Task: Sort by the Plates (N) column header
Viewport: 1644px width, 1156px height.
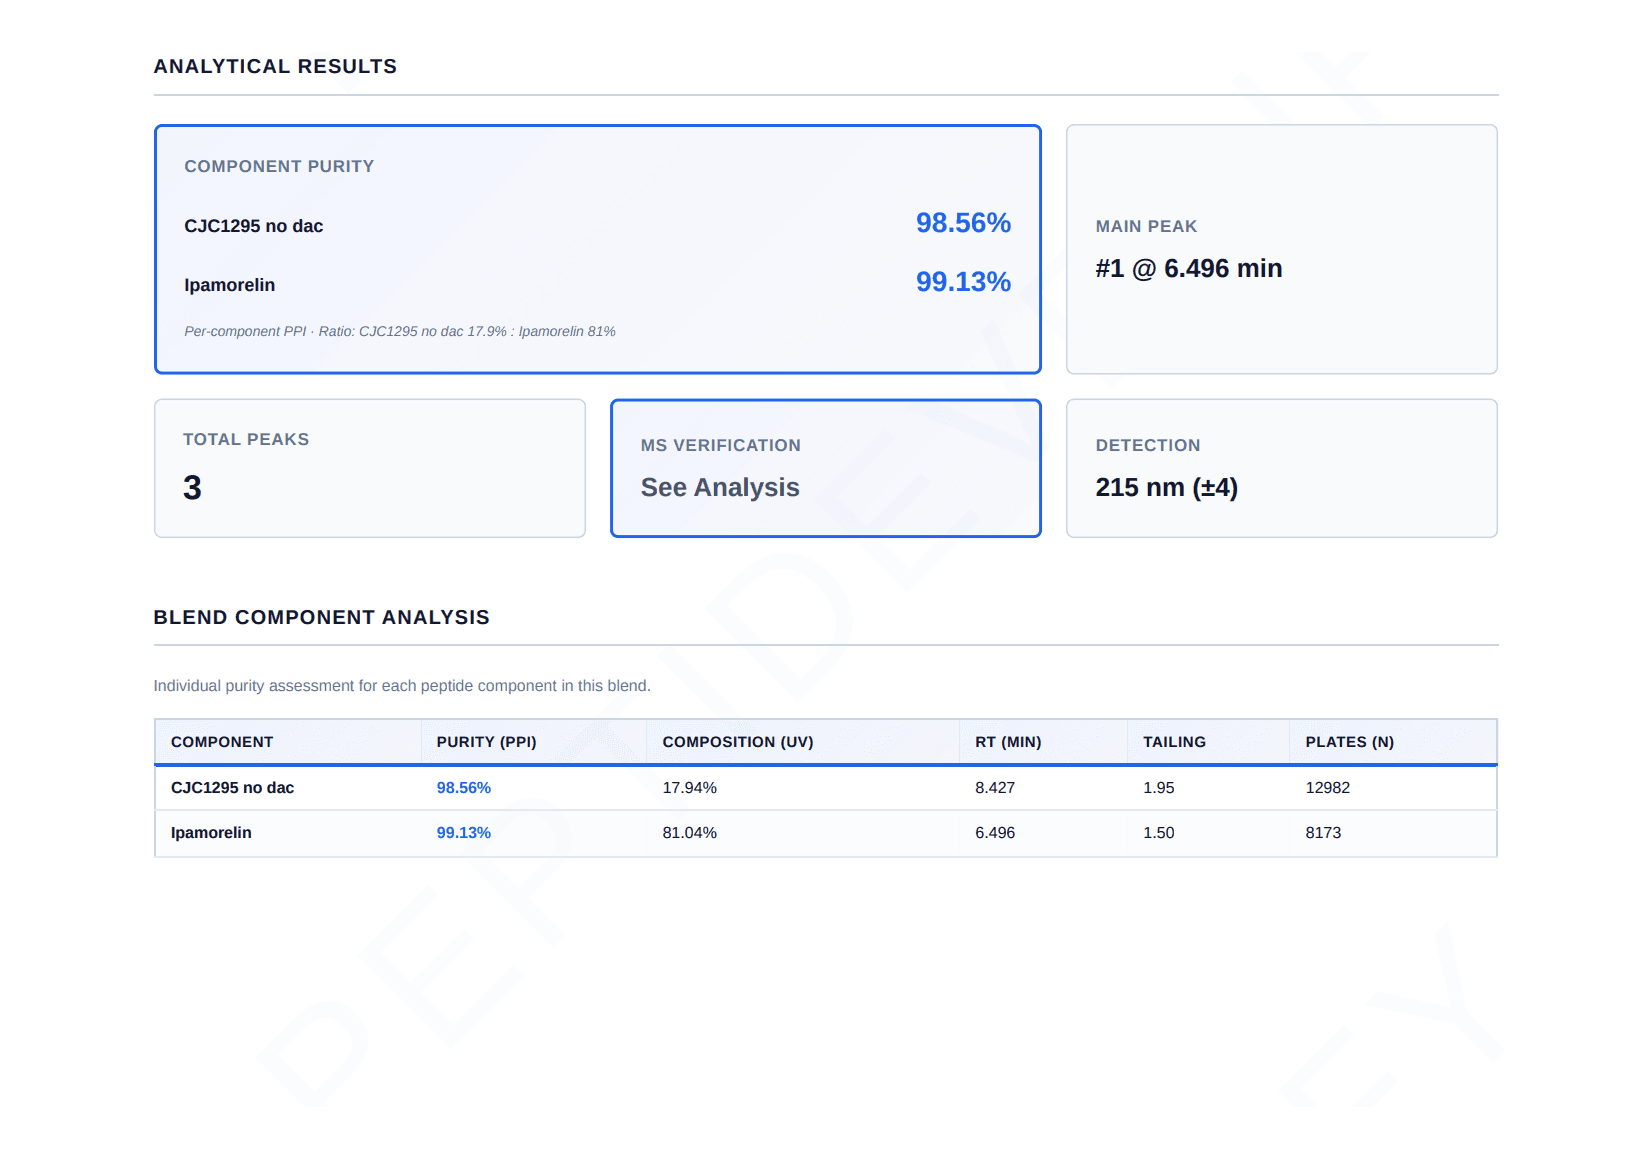Action: click(1349, 742)
